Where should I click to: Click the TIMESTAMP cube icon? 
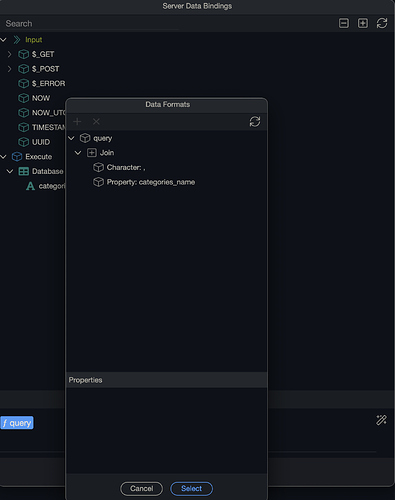coord(23,127)
